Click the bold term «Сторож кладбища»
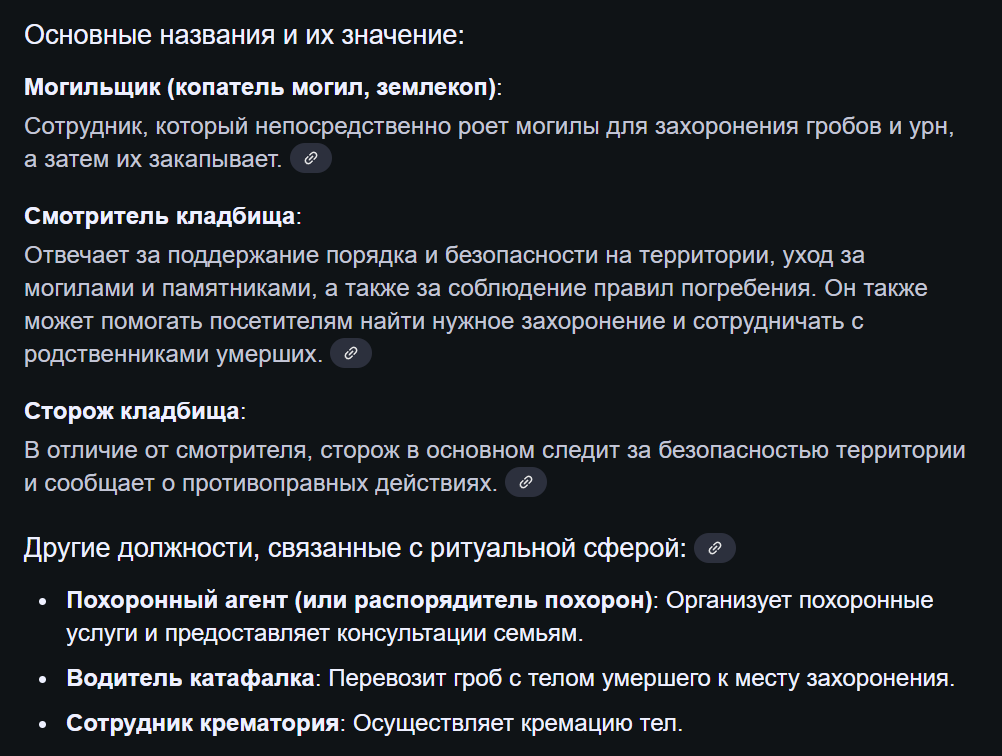The width and height of the screenshot is (1002, 756). click(131, 412)
